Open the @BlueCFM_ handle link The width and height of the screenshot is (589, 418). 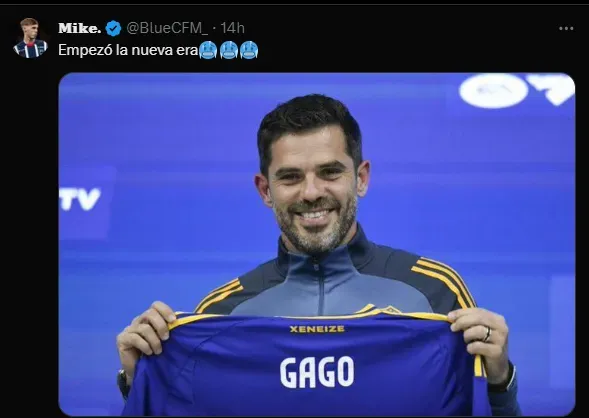167,28
